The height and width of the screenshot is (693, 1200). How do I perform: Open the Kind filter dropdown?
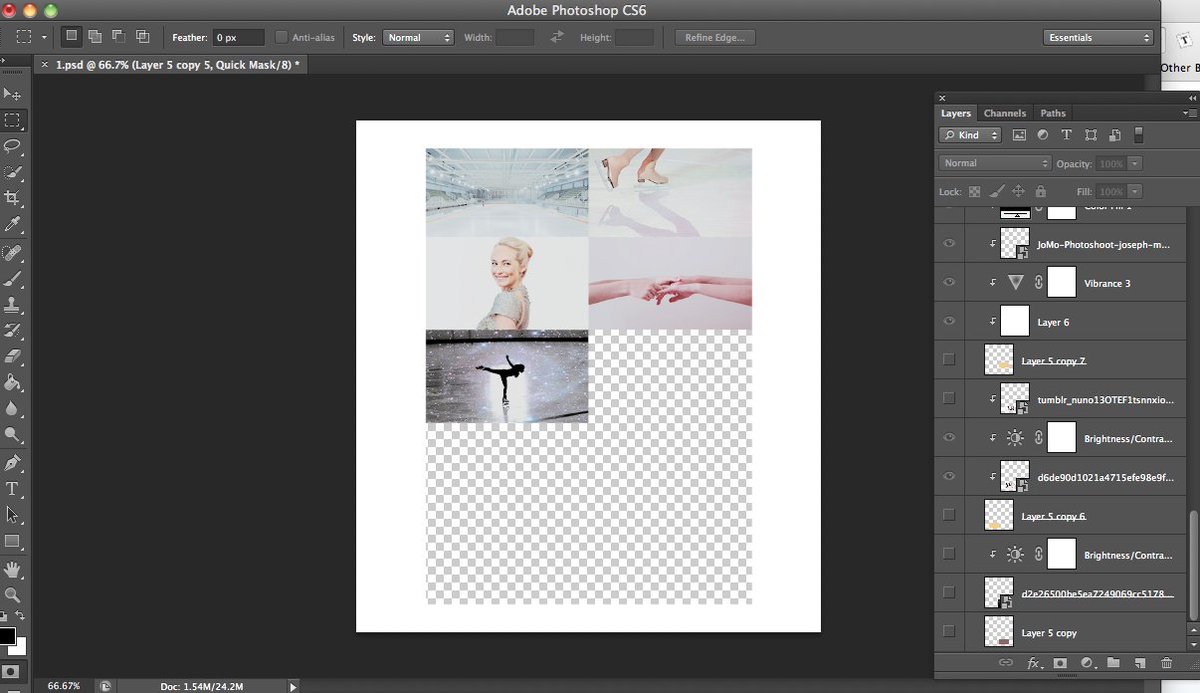tap(970, 135)
